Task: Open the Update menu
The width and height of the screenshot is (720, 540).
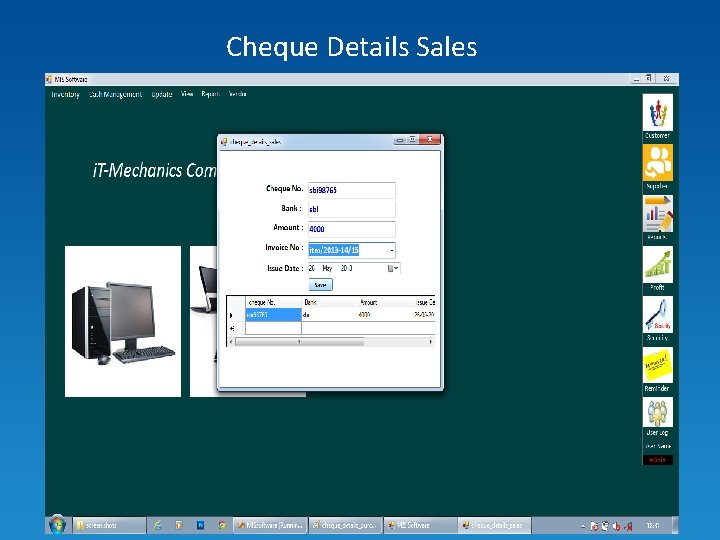Action: (162, 94)
